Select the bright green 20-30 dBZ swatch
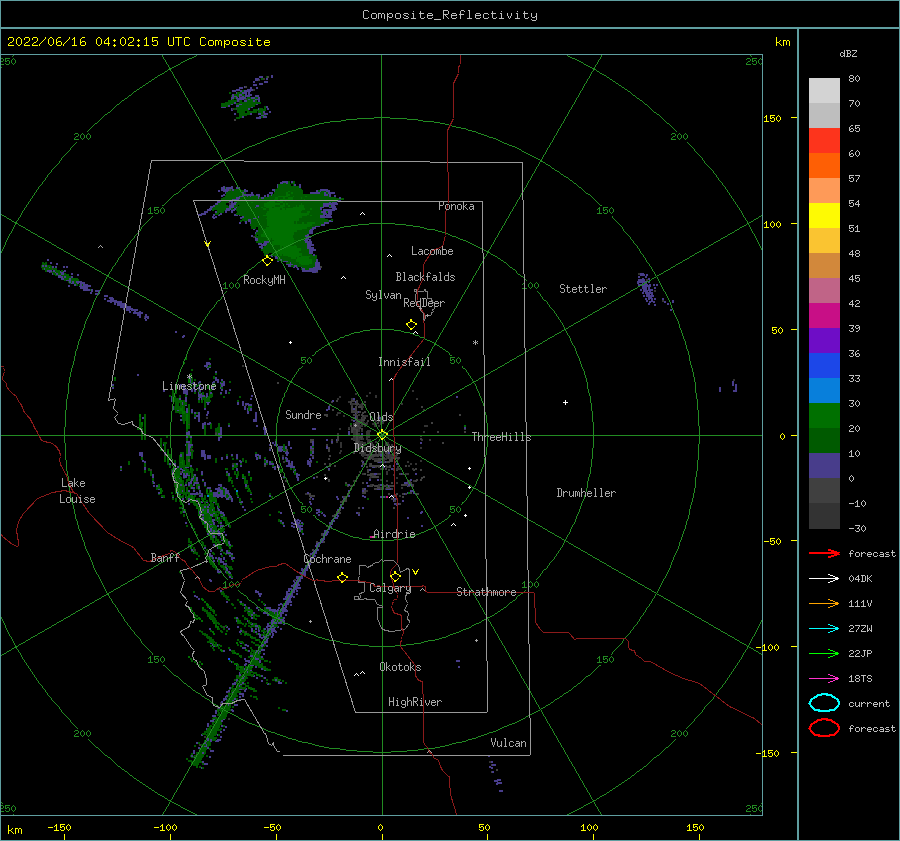Screen dimensions: 900x841 point(824,416)
